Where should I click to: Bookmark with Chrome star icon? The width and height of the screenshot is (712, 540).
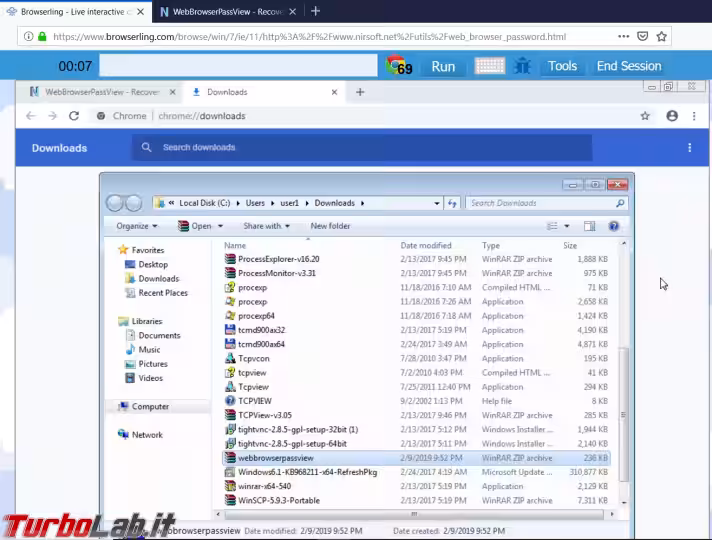645,116
